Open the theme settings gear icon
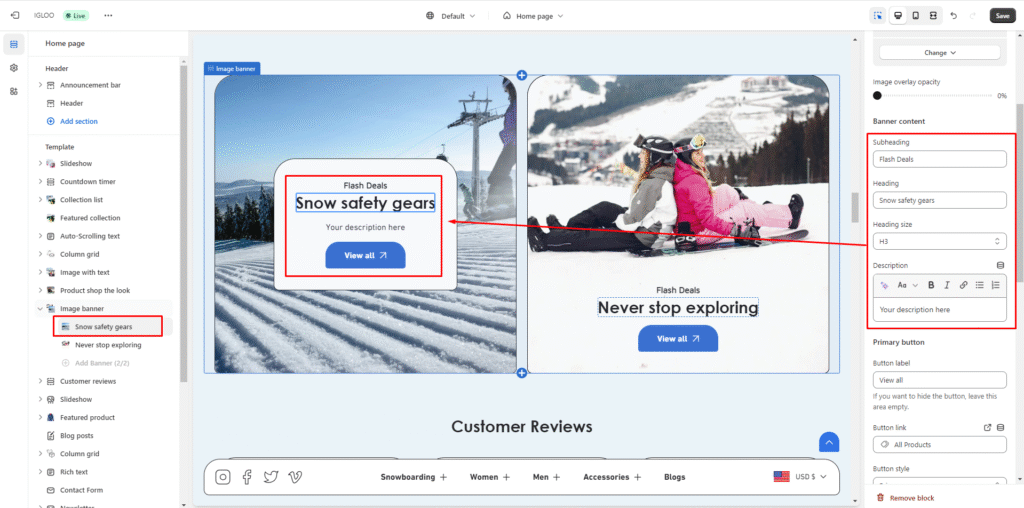 (14, 68)
